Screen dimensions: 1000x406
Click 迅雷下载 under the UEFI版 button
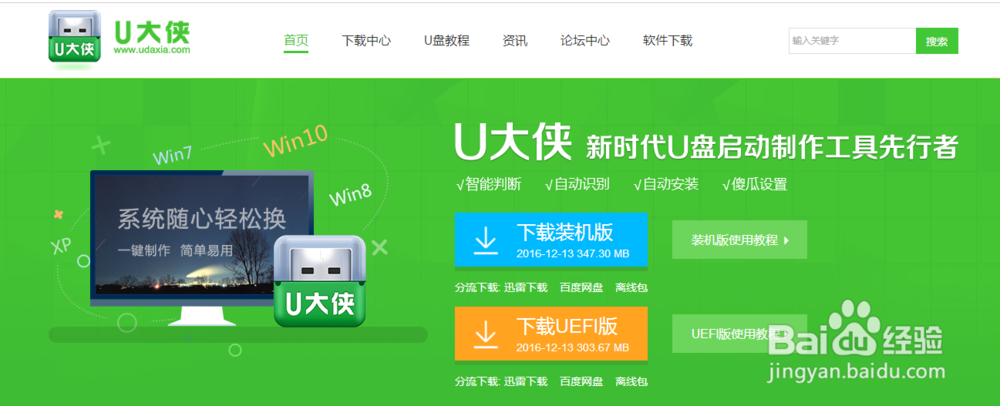pos(526,381)
